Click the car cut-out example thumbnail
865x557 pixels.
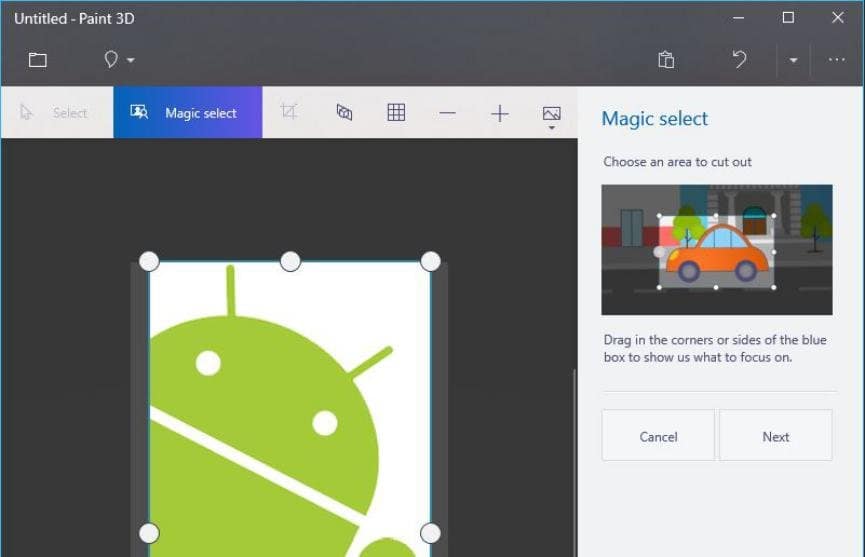pos(717,249)
